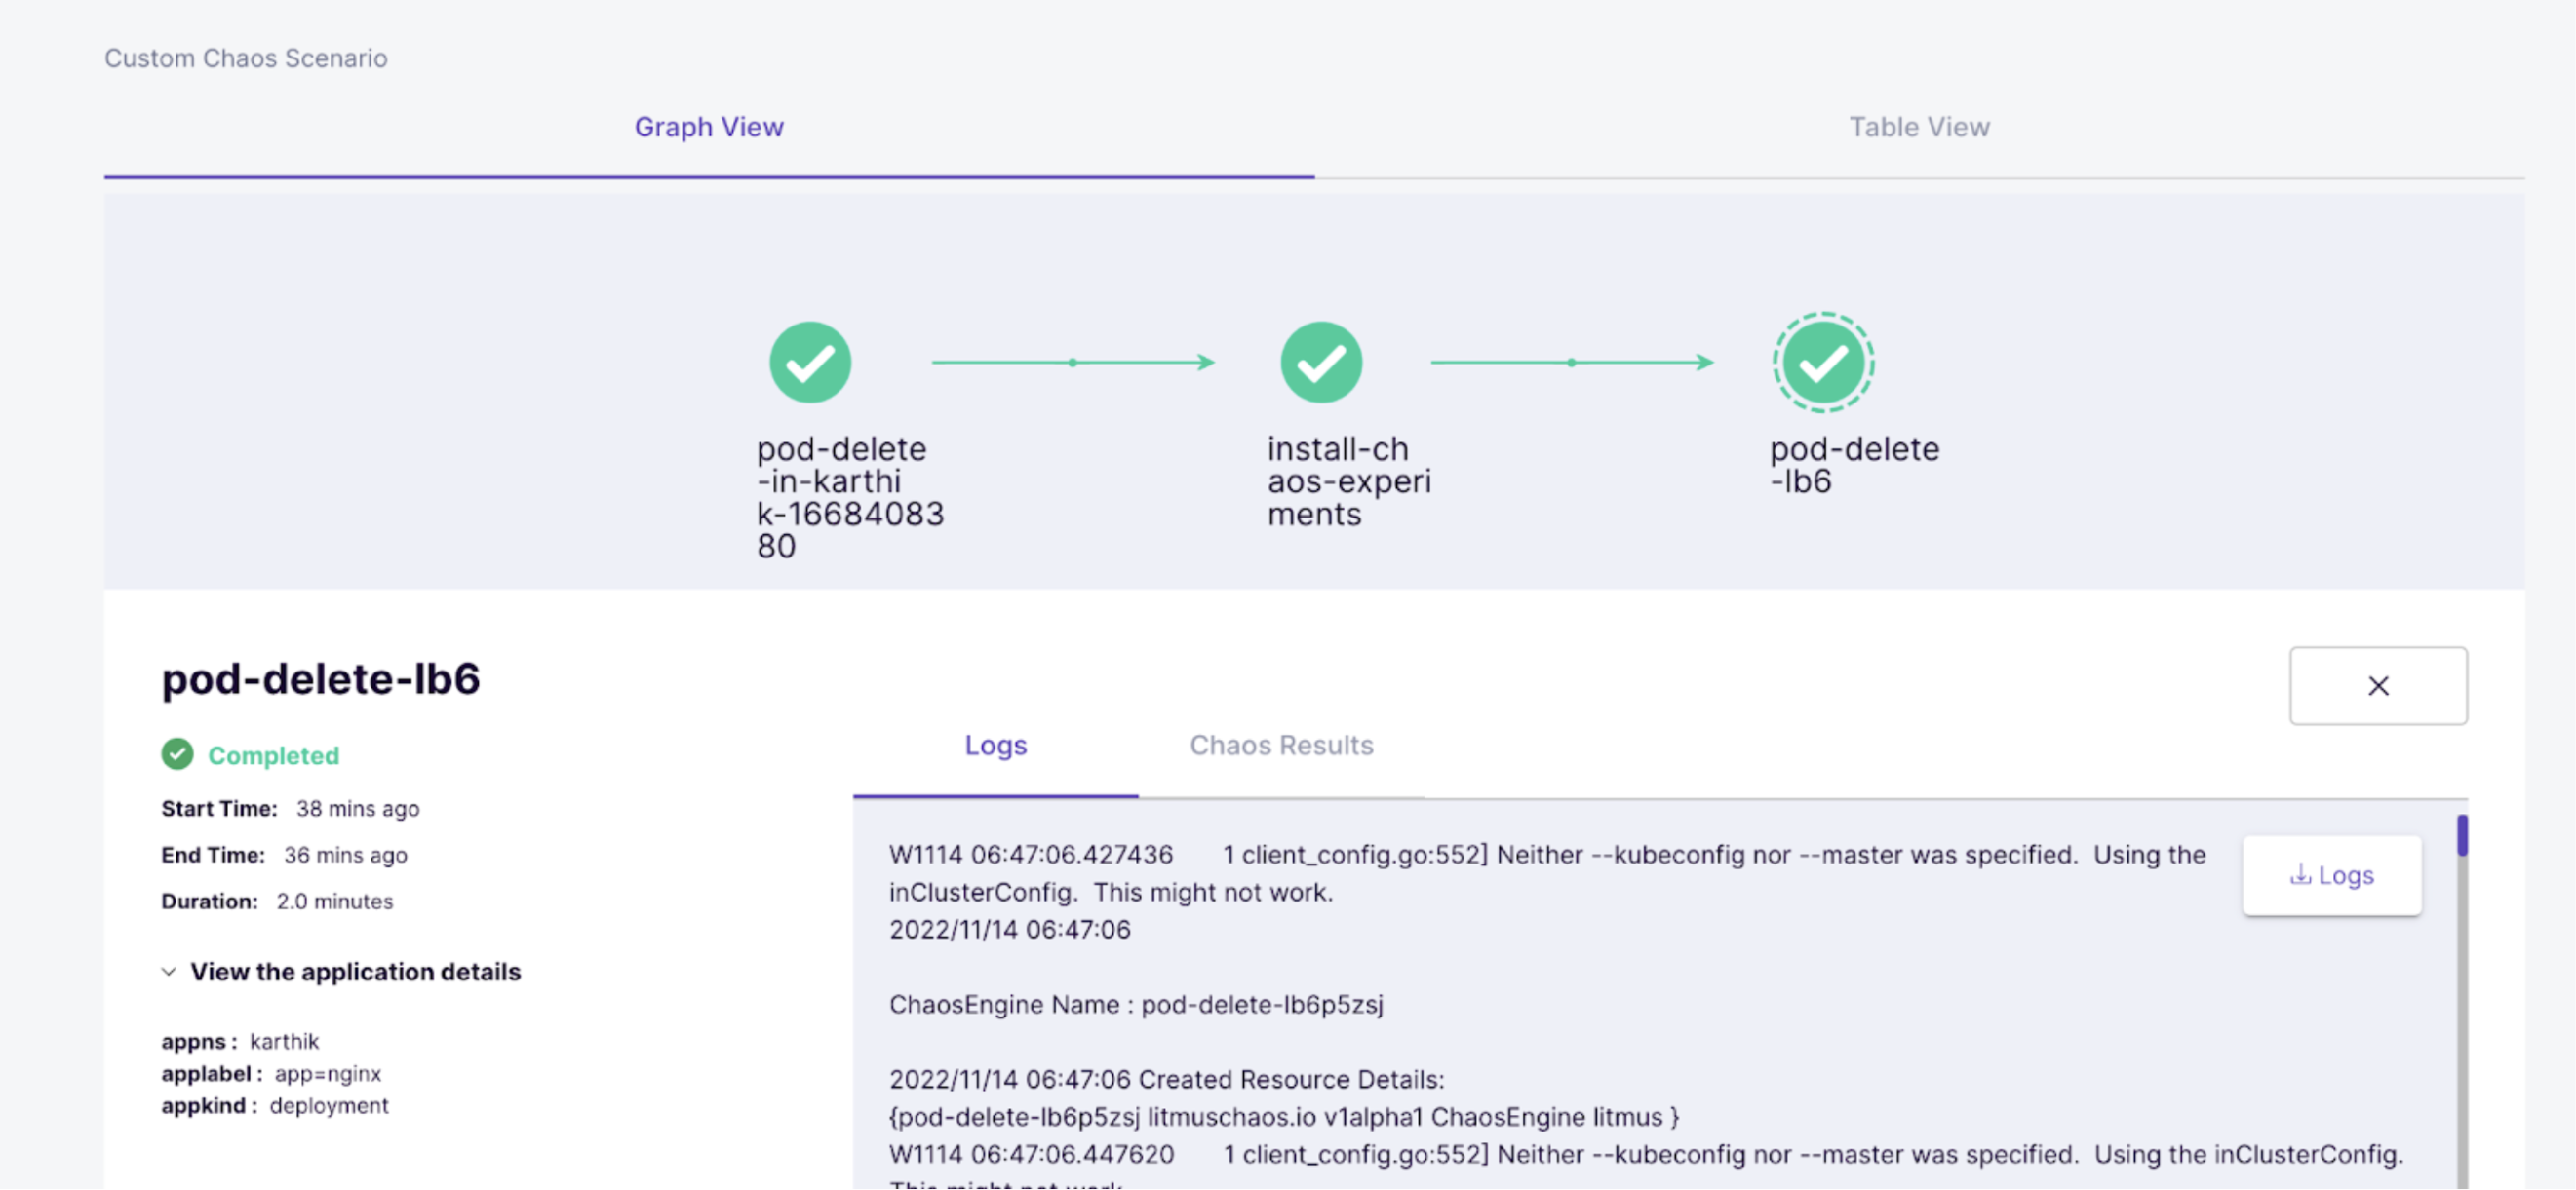Open the Chaos Results tab
The width and height of the screenshot is (2576, 1190).
tap(1280, 745)
